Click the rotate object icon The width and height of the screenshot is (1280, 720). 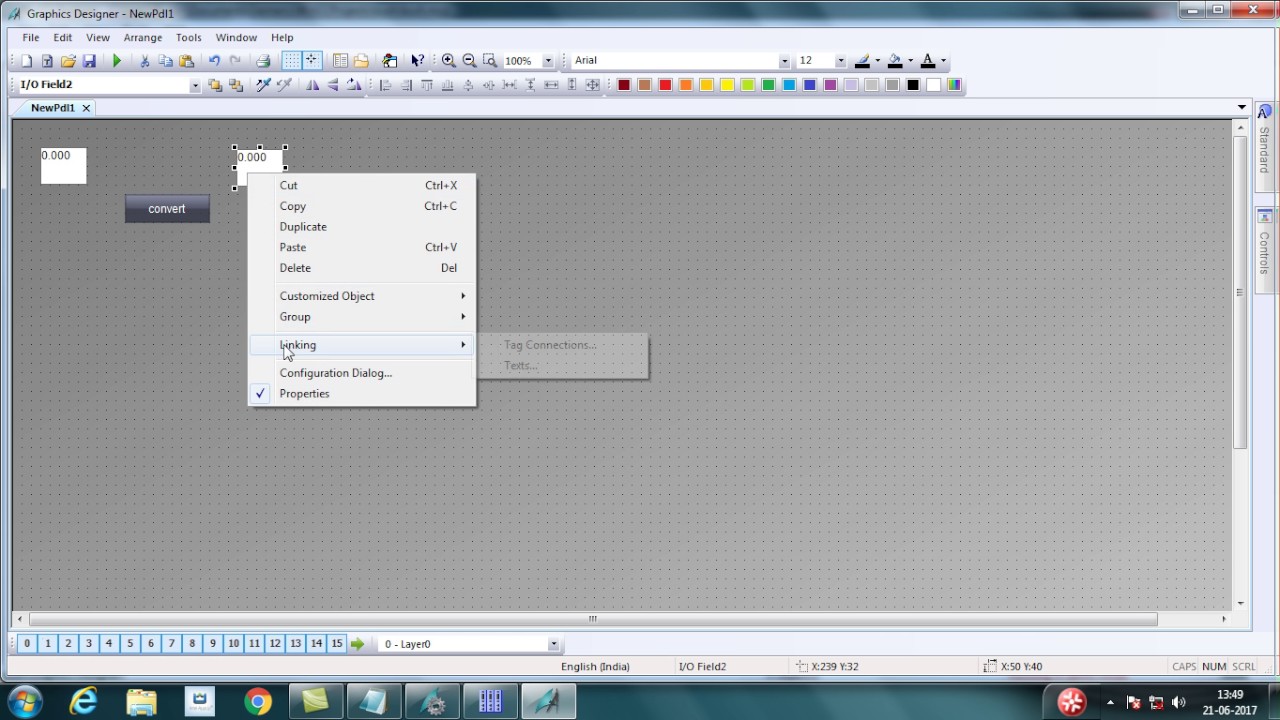tap(354, 85)
